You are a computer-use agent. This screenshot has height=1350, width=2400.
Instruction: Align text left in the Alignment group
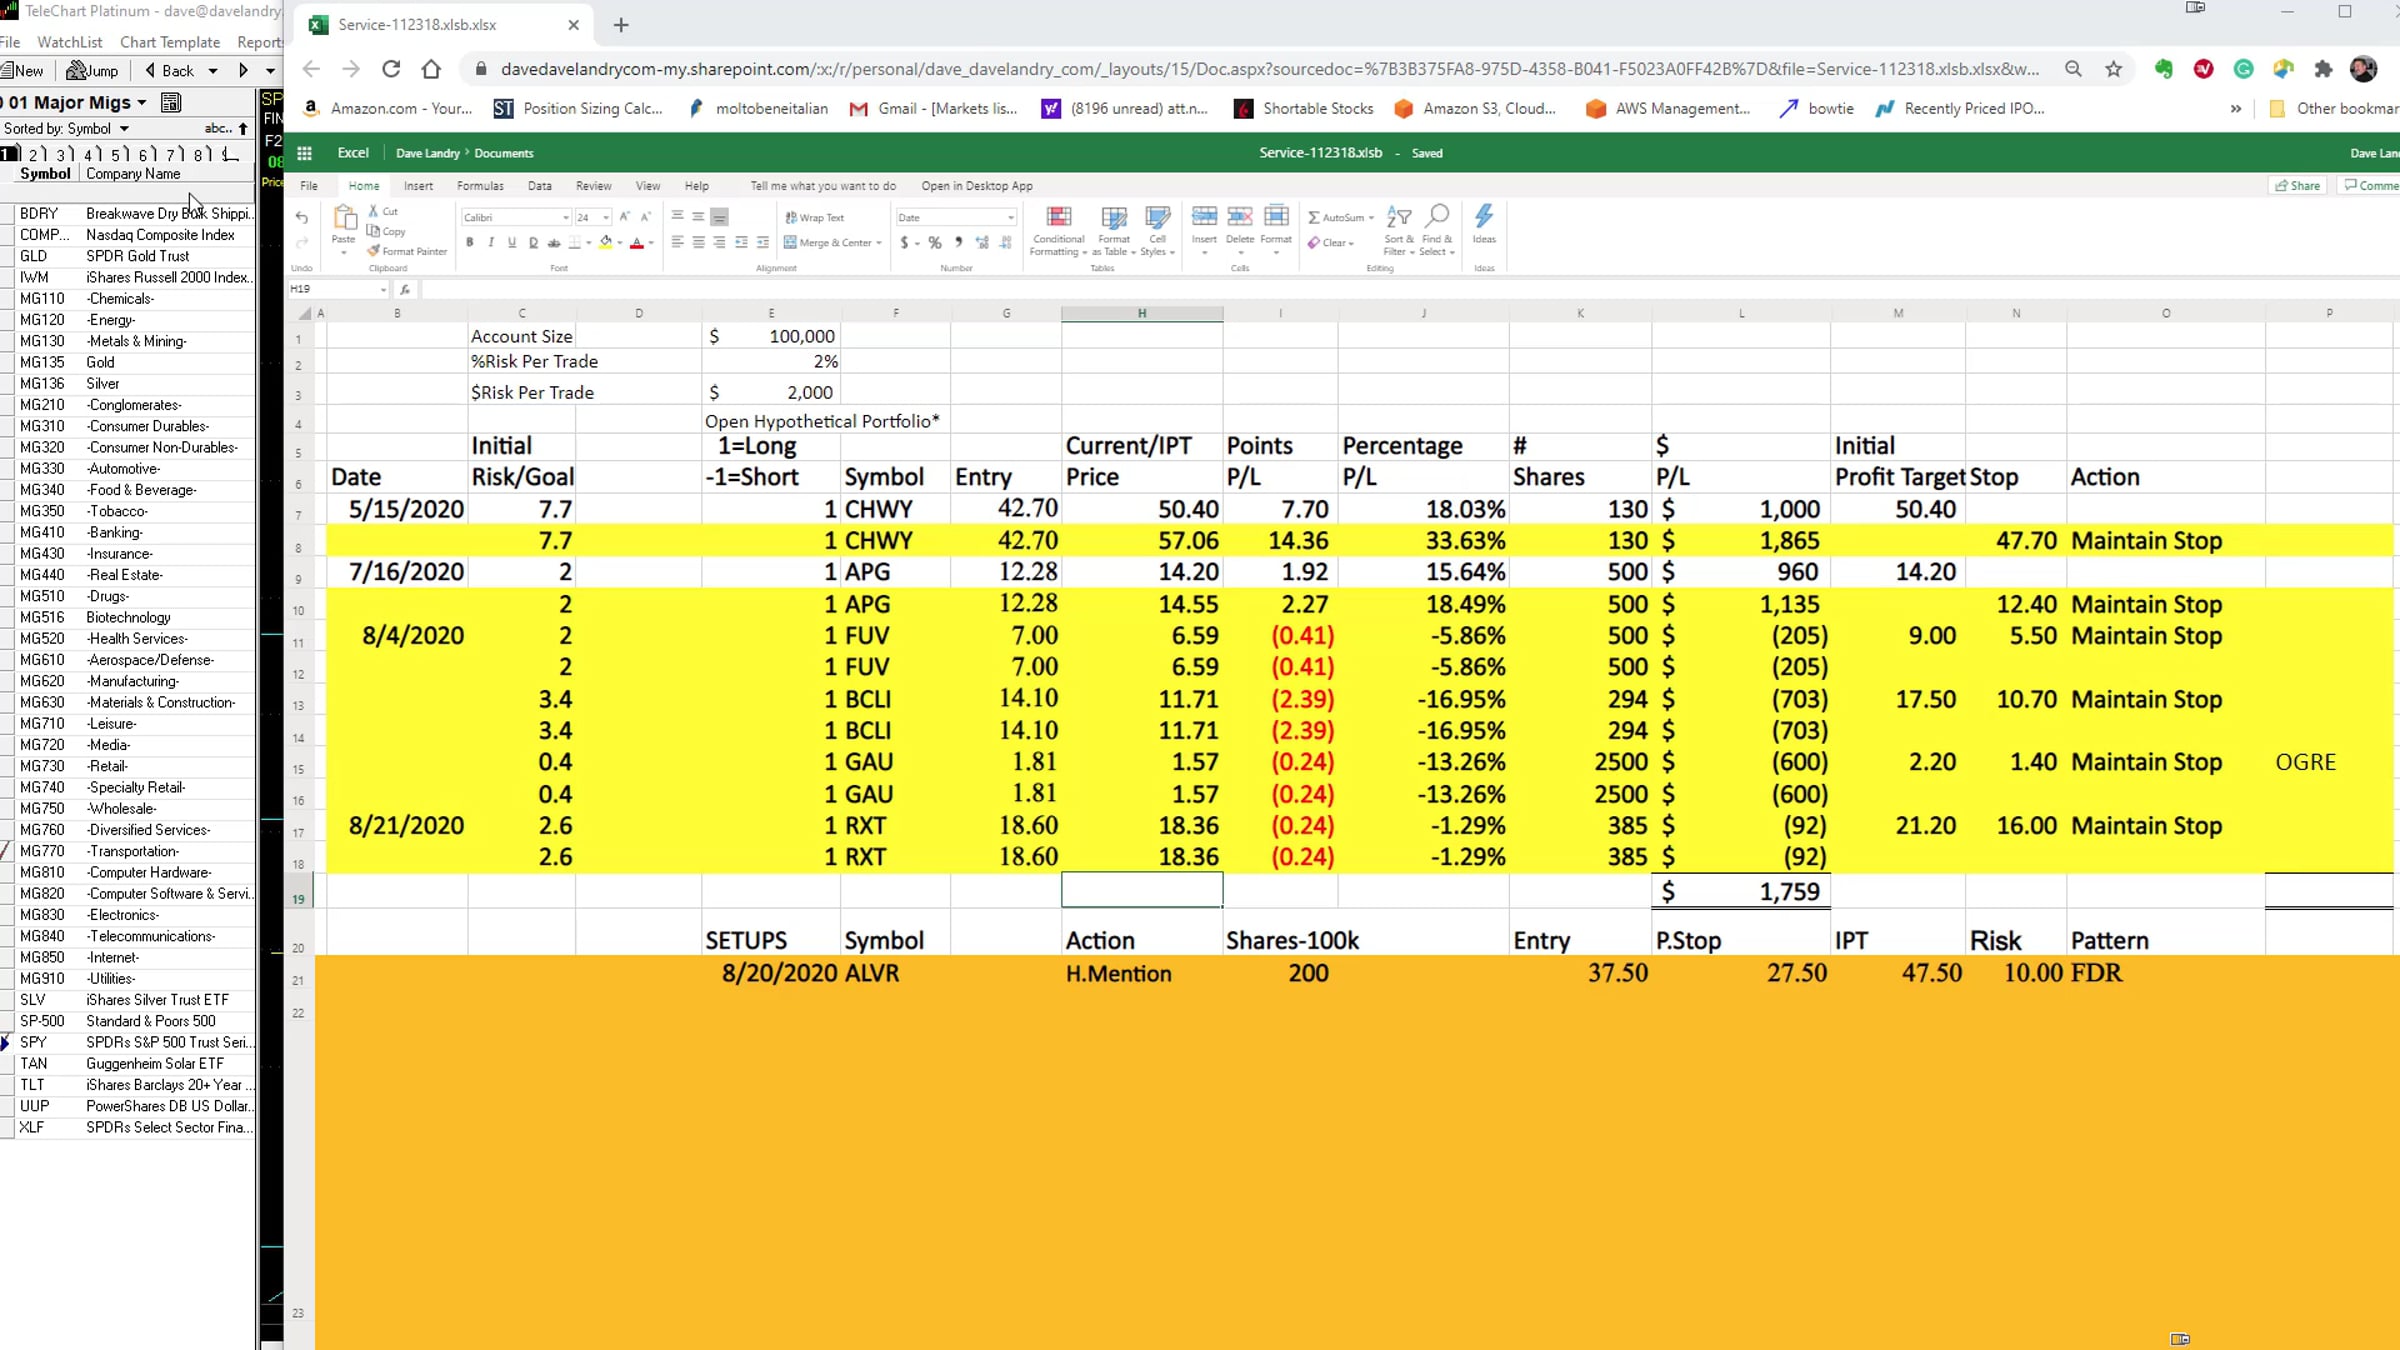677,242
